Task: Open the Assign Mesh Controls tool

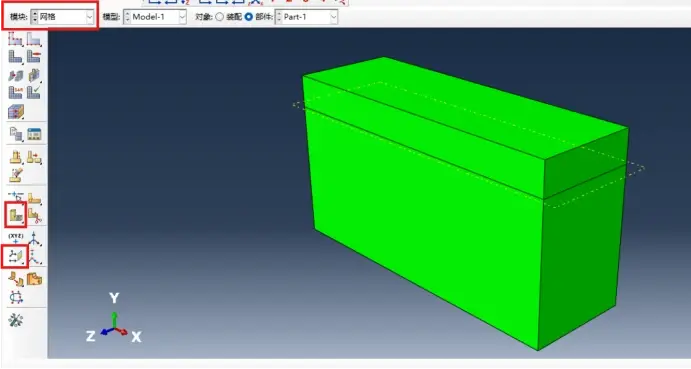Action: click(x=15, y=75)
